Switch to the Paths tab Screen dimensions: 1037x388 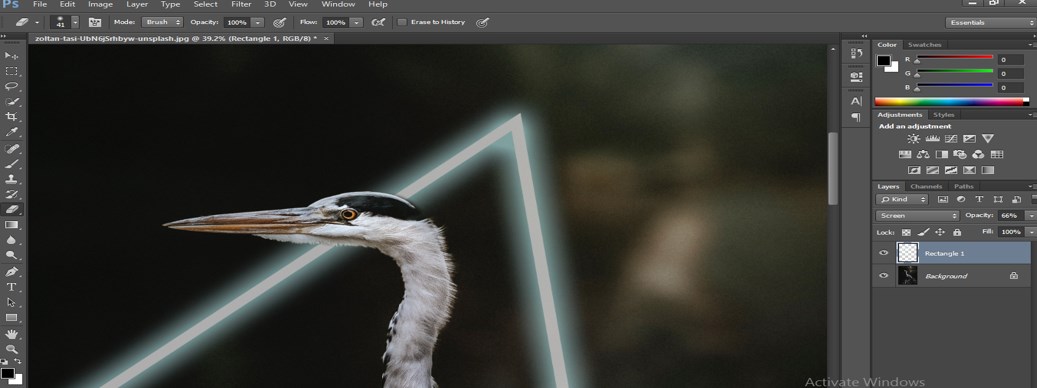[x=964, y=186]
